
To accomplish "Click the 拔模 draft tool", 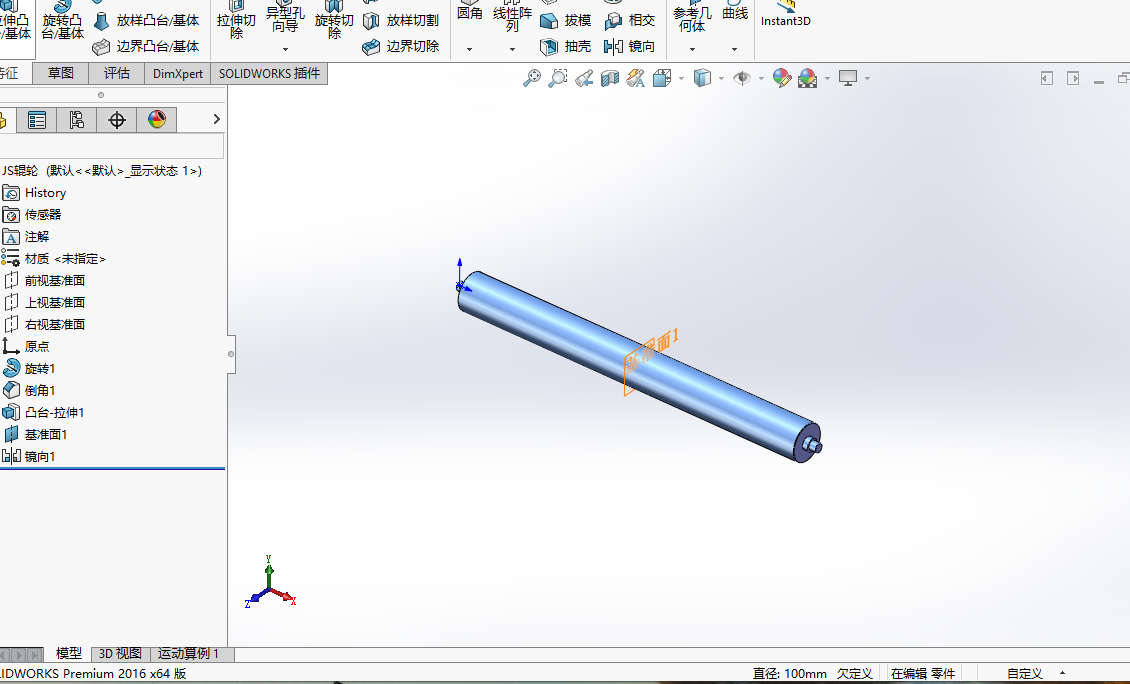I will (x=566, y=21).
